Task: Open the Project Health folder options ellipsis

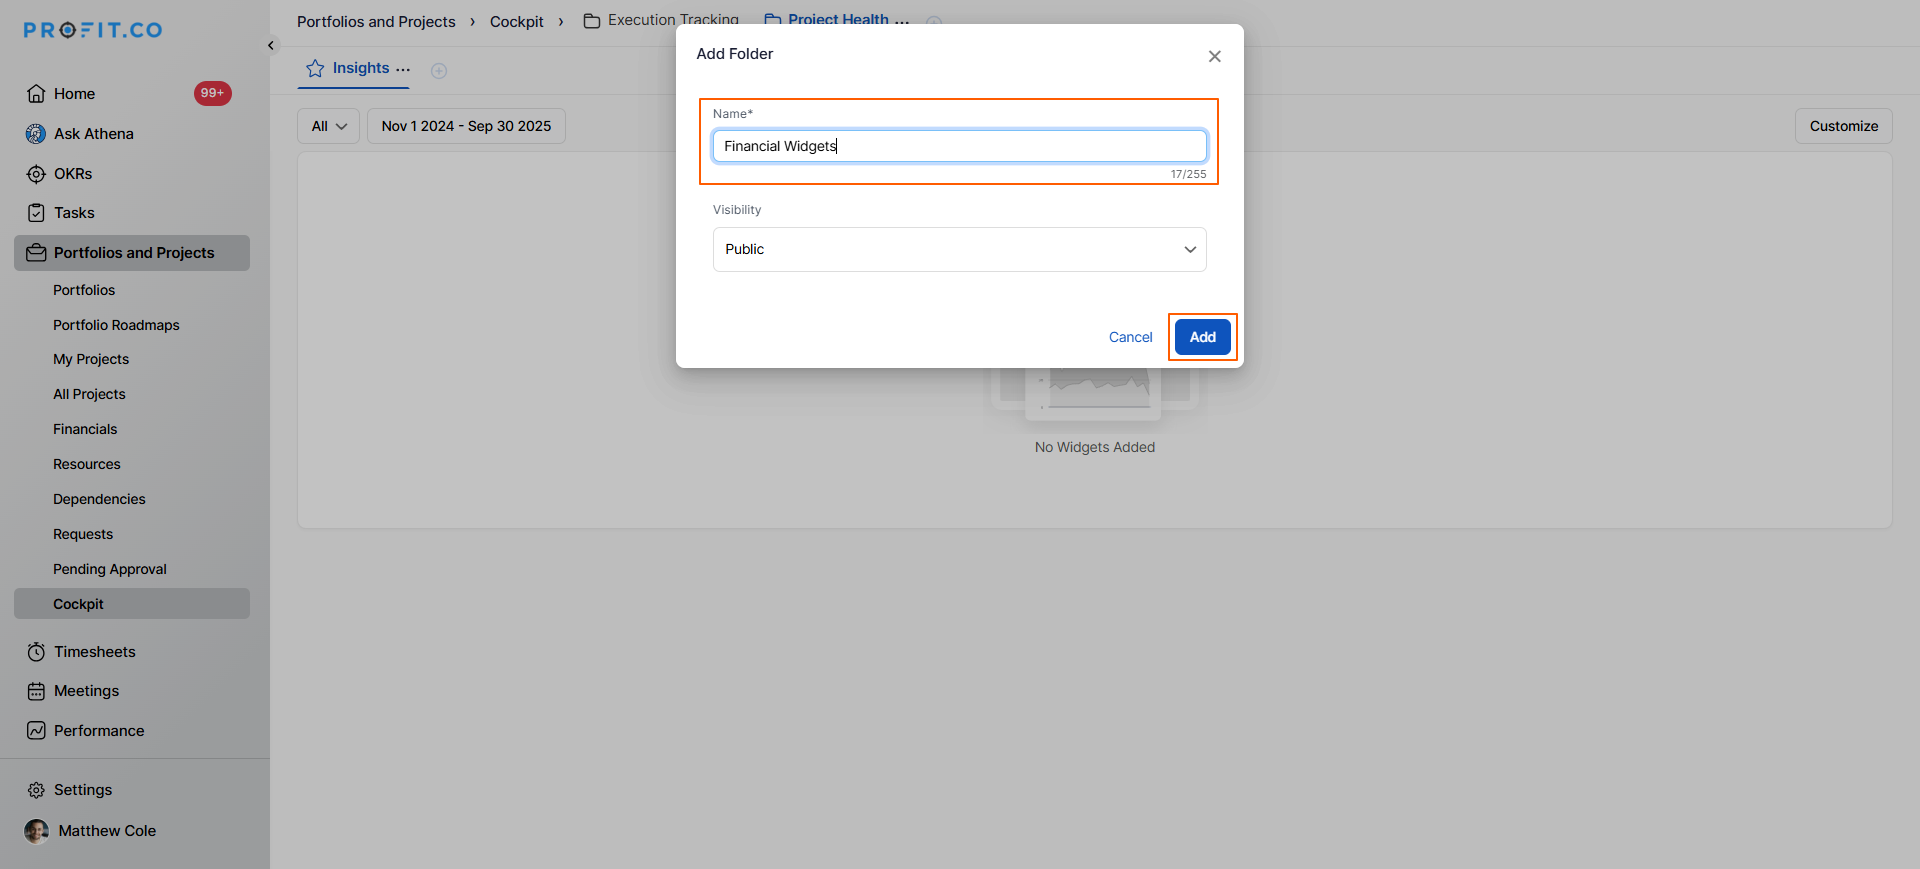Action: [x=902, y=20]
